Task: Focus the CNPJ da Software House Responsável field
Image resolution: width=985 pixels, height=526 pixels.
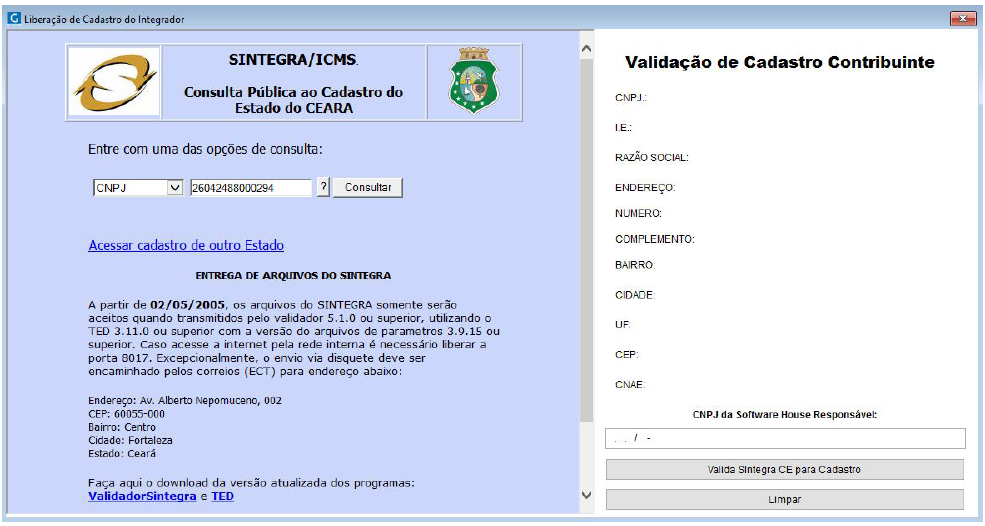Action: 785,439
